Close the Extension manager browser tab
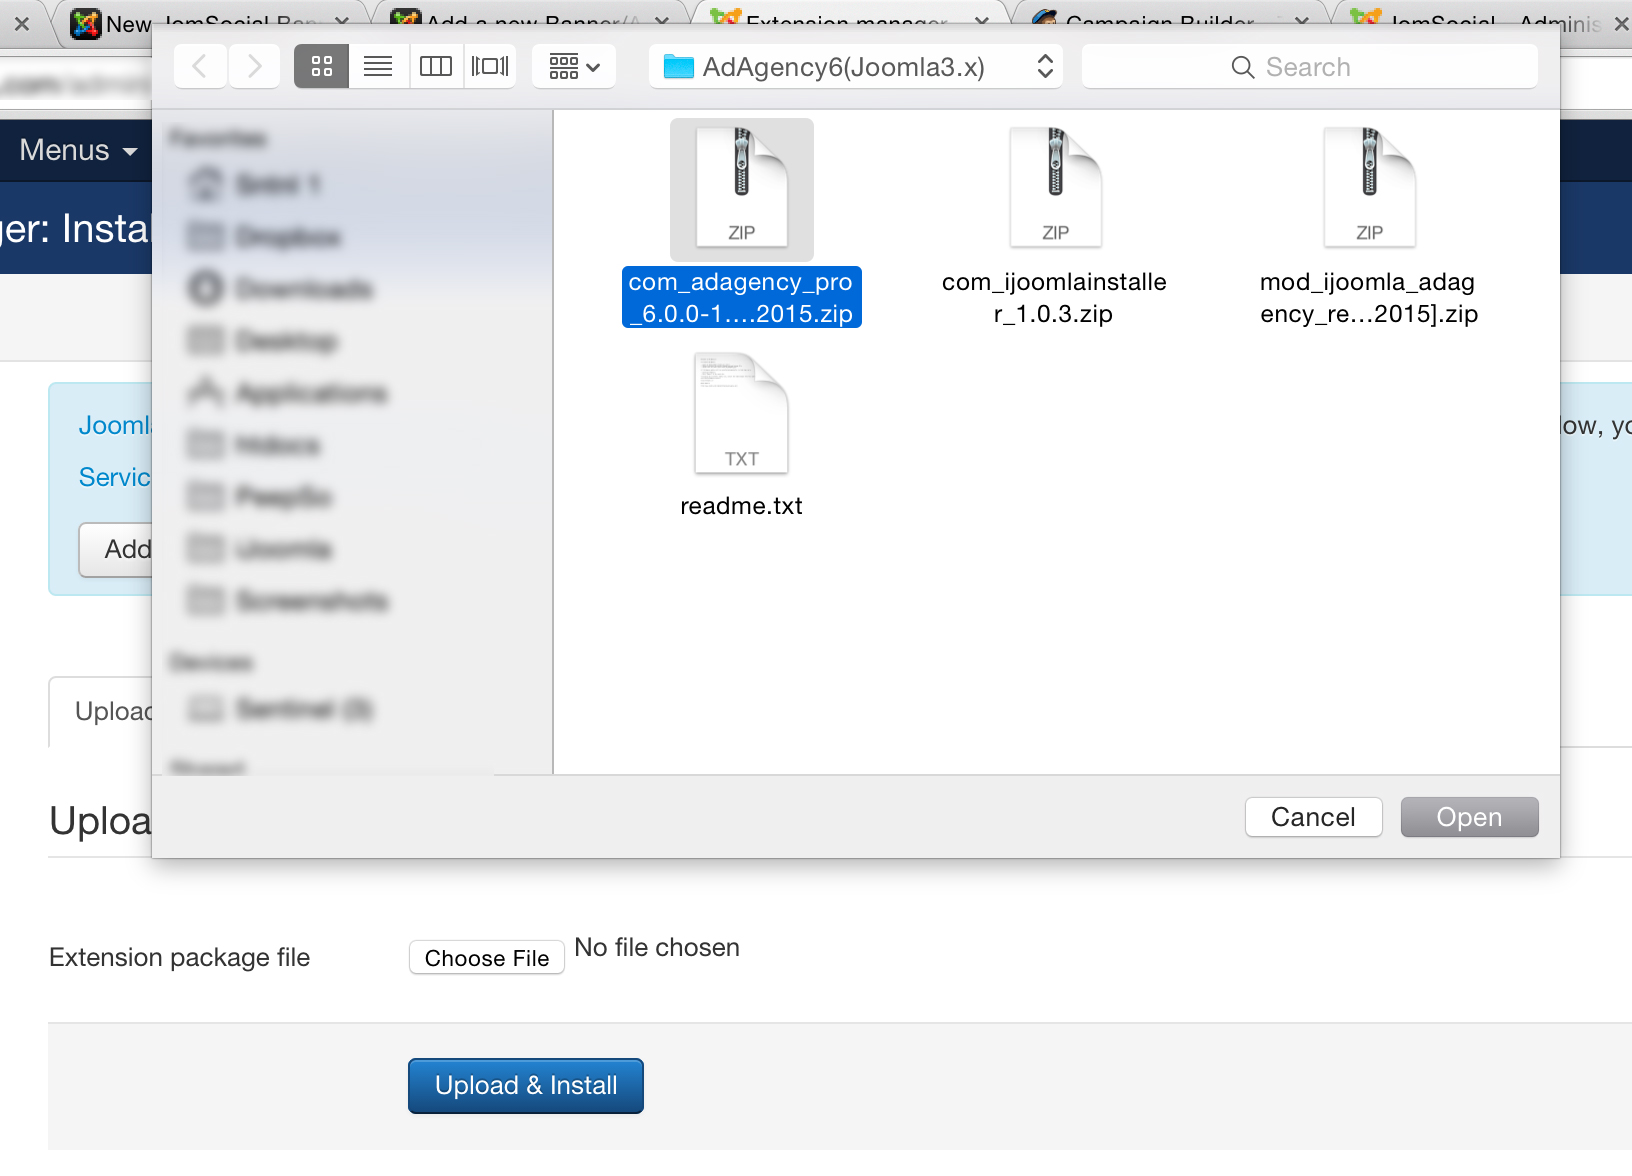 pos(981,21)
